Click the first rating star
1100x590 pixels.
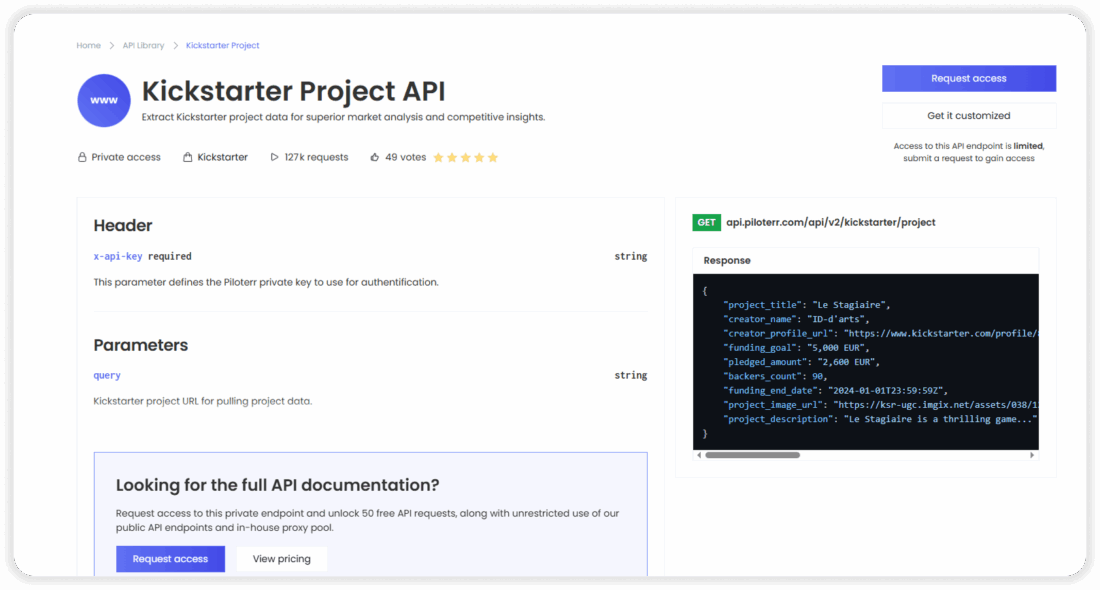point(438,157)
